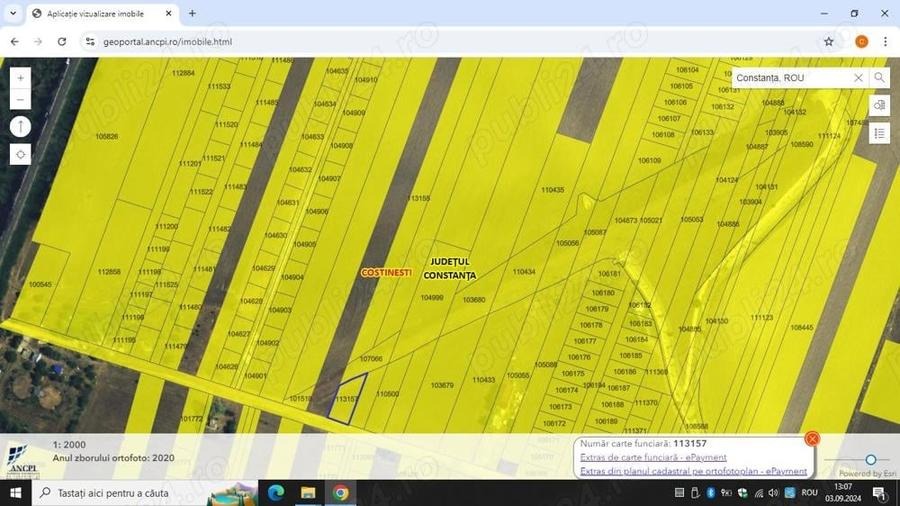Click parcel 104999 on the map
900x506 pixels.
coord(432,298)
